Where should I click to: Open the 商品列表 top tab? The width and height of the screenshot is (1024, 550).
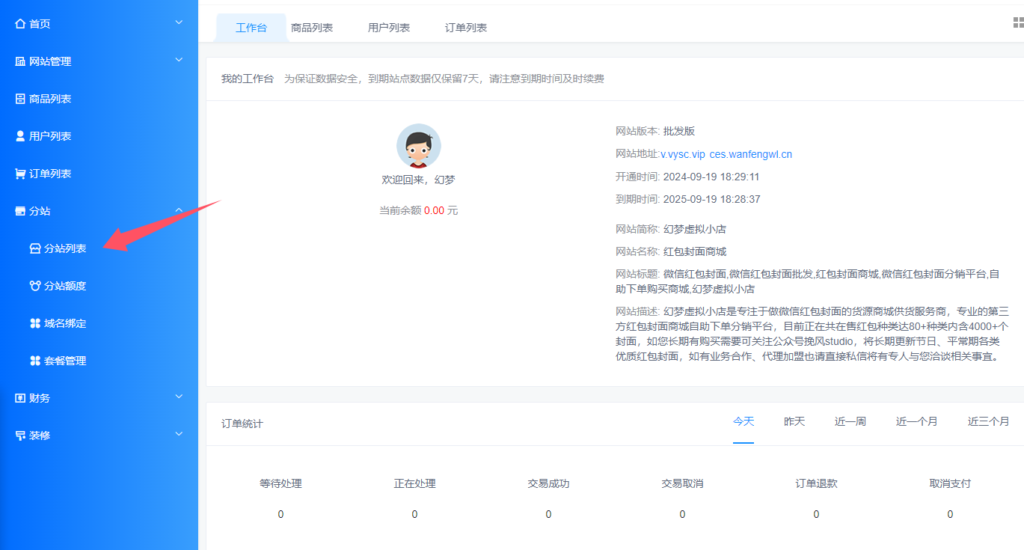[x=312, y=27]
